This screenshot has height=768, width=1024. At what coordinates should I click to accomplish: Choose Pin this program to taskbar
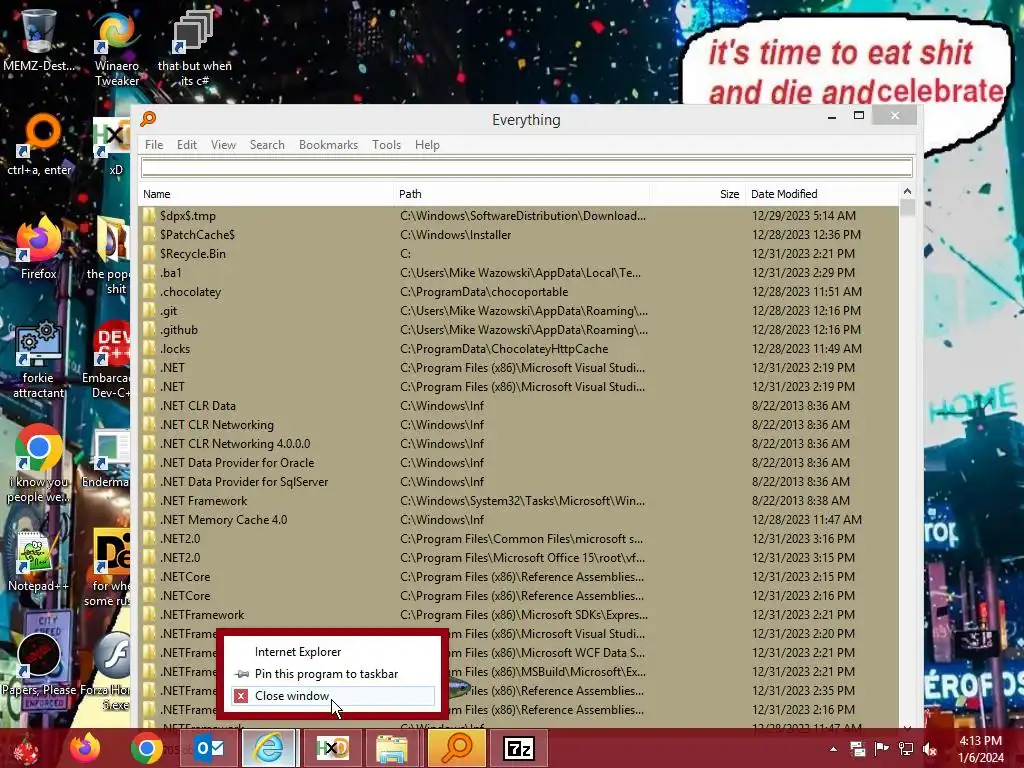pyautogui.click(x=332, y=674)
